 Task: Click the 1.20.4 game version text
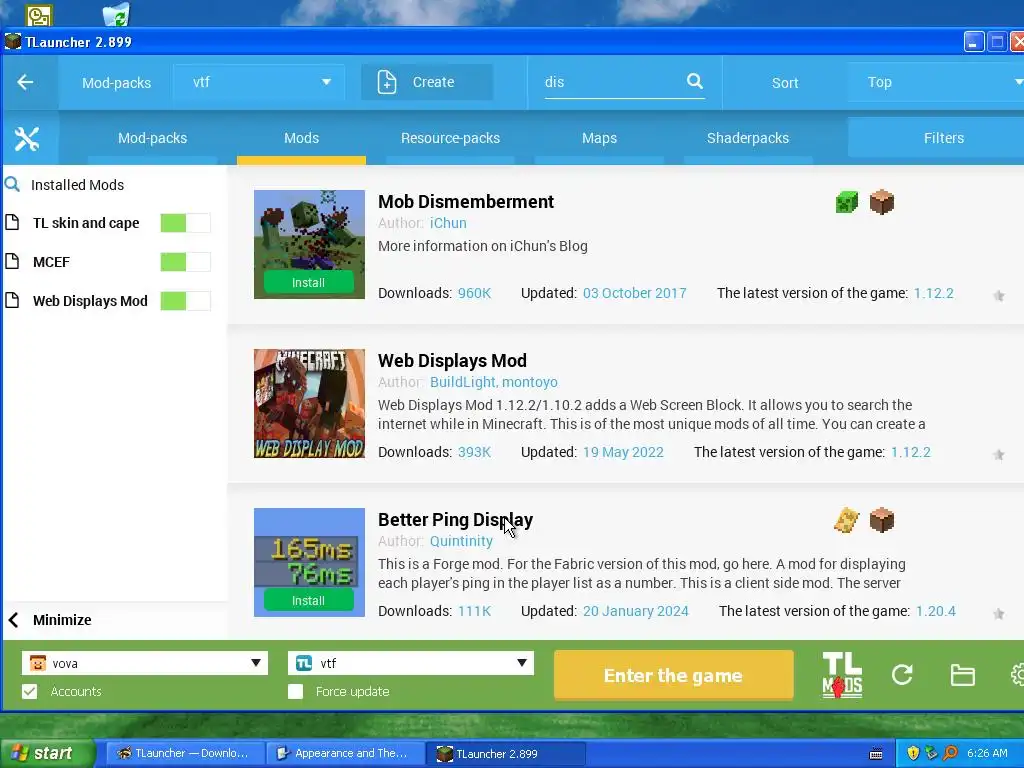point(935,611)
